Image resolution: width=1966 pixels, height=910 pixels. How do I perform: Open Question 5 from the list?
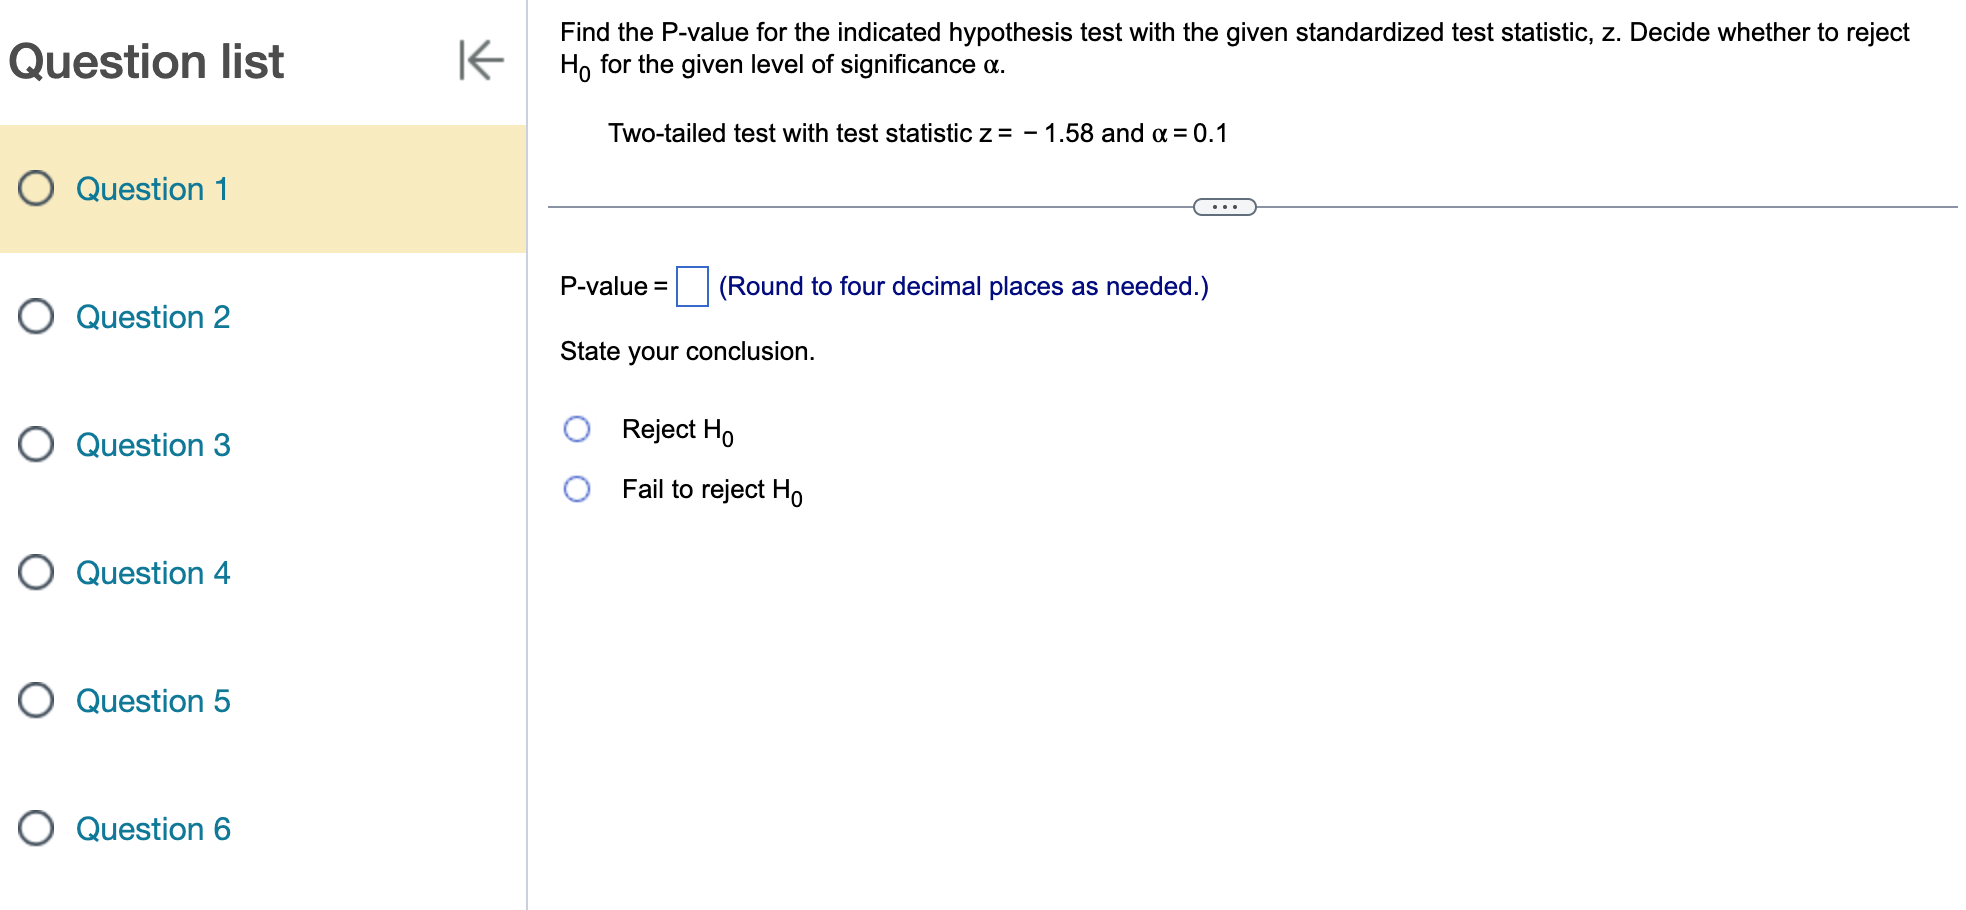(x=152, y=701)
